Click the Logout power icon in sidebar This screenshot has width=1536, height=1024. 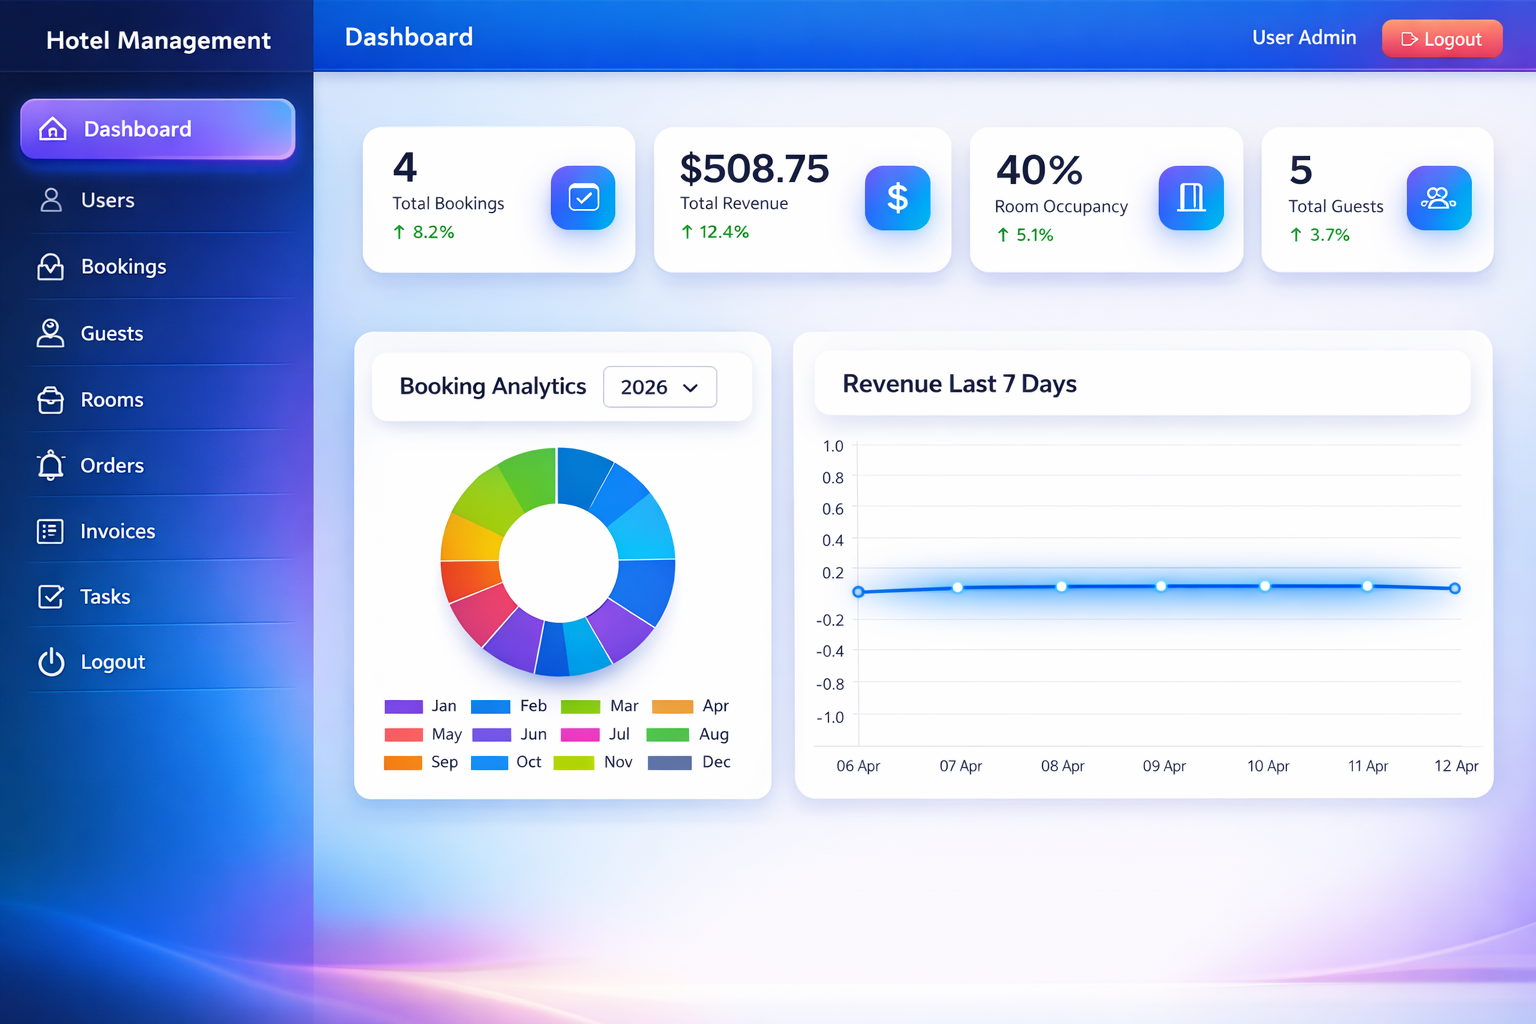(x=51, y=661)
